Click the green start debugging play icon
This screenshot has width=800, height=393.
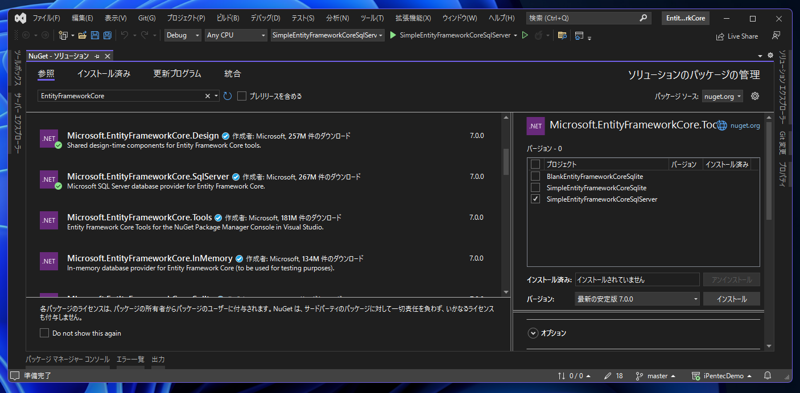click(393, 36)
